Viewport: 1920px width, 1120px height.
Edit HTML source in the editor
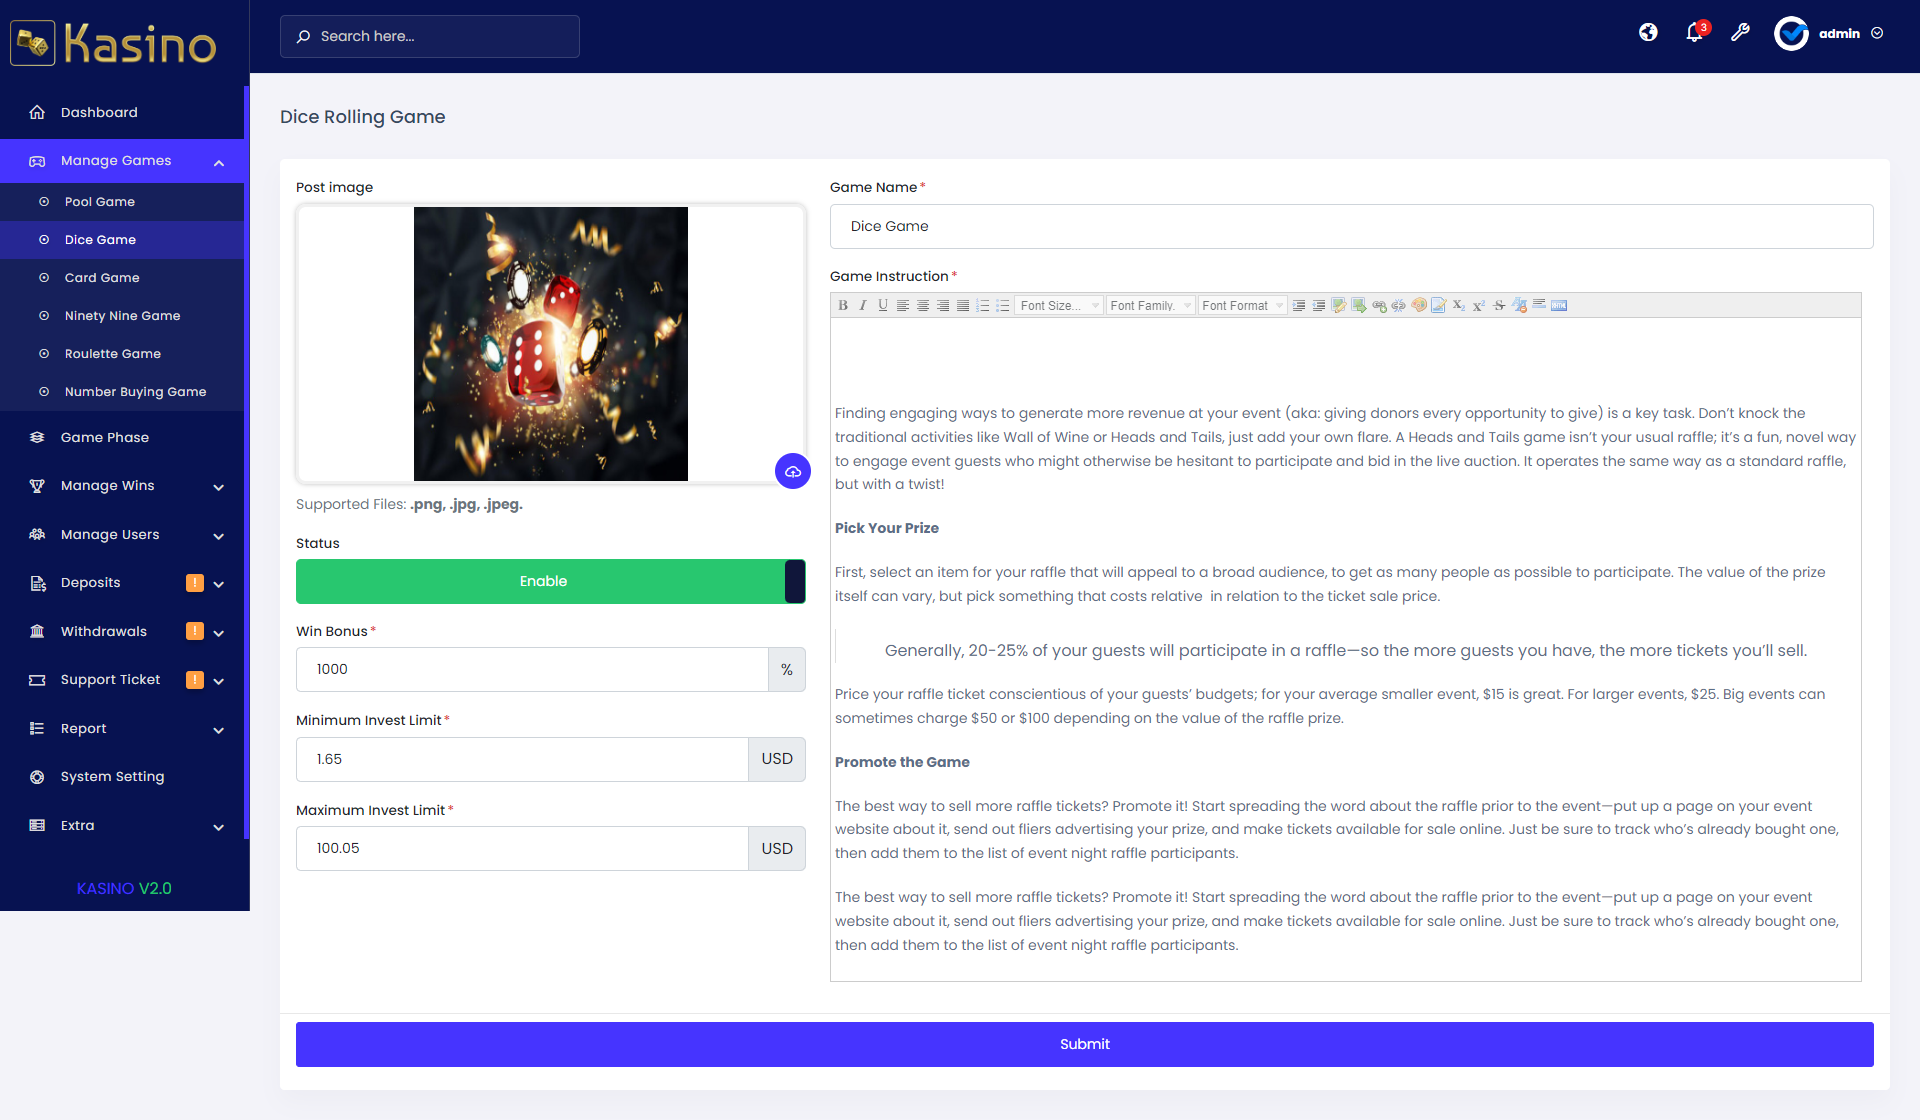[1559, 305]
